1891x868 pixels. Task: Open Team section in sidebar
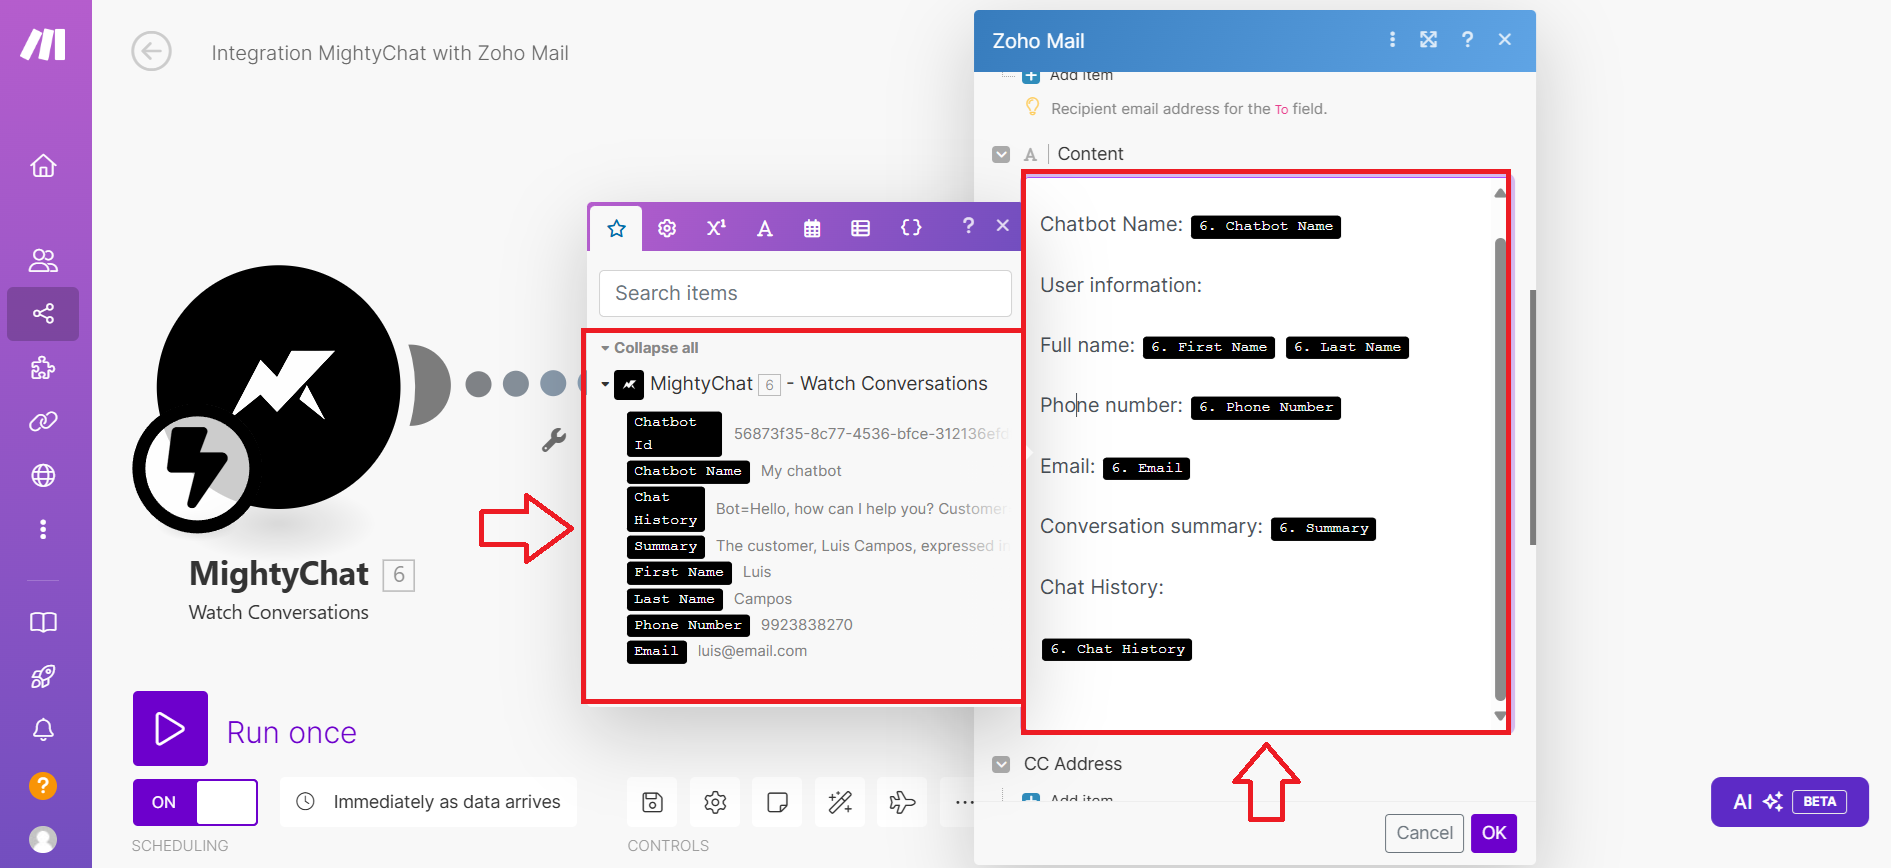pyautogui.click(x=43, y=260)
